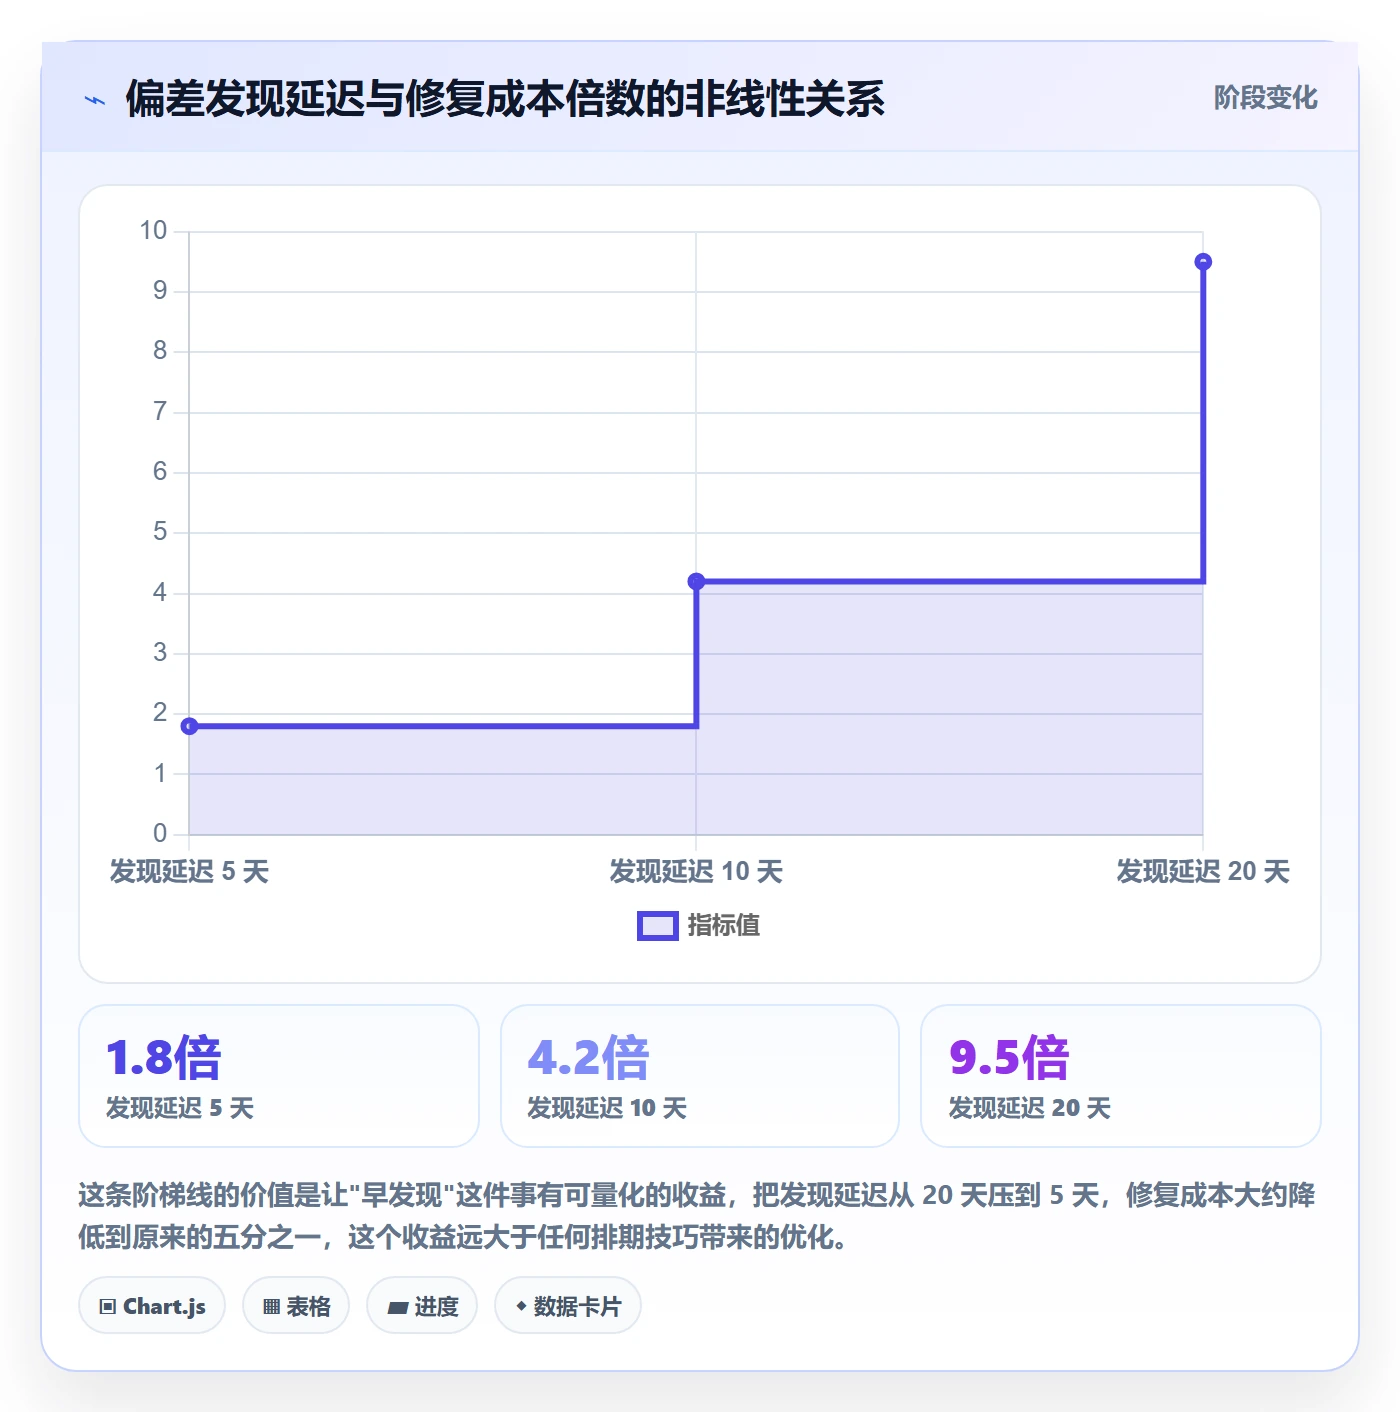This screenshot has height=1412, width=1400.
Task: Click the data point at 发现延迟 20 天
Action: 1203,262
